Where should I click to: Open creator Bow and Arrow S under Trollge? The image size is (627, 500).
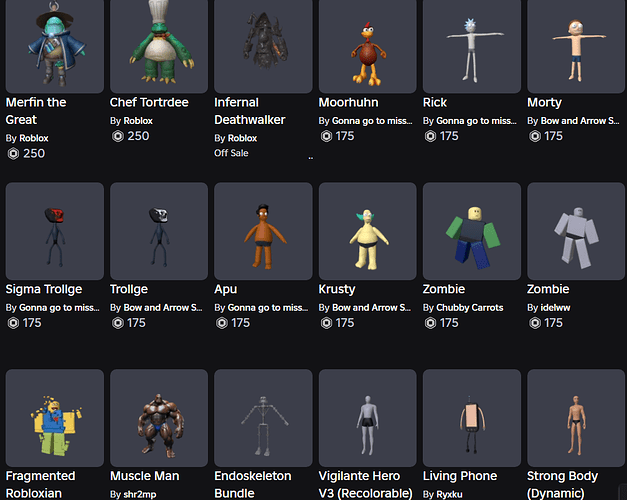click(x=163, y=308)
